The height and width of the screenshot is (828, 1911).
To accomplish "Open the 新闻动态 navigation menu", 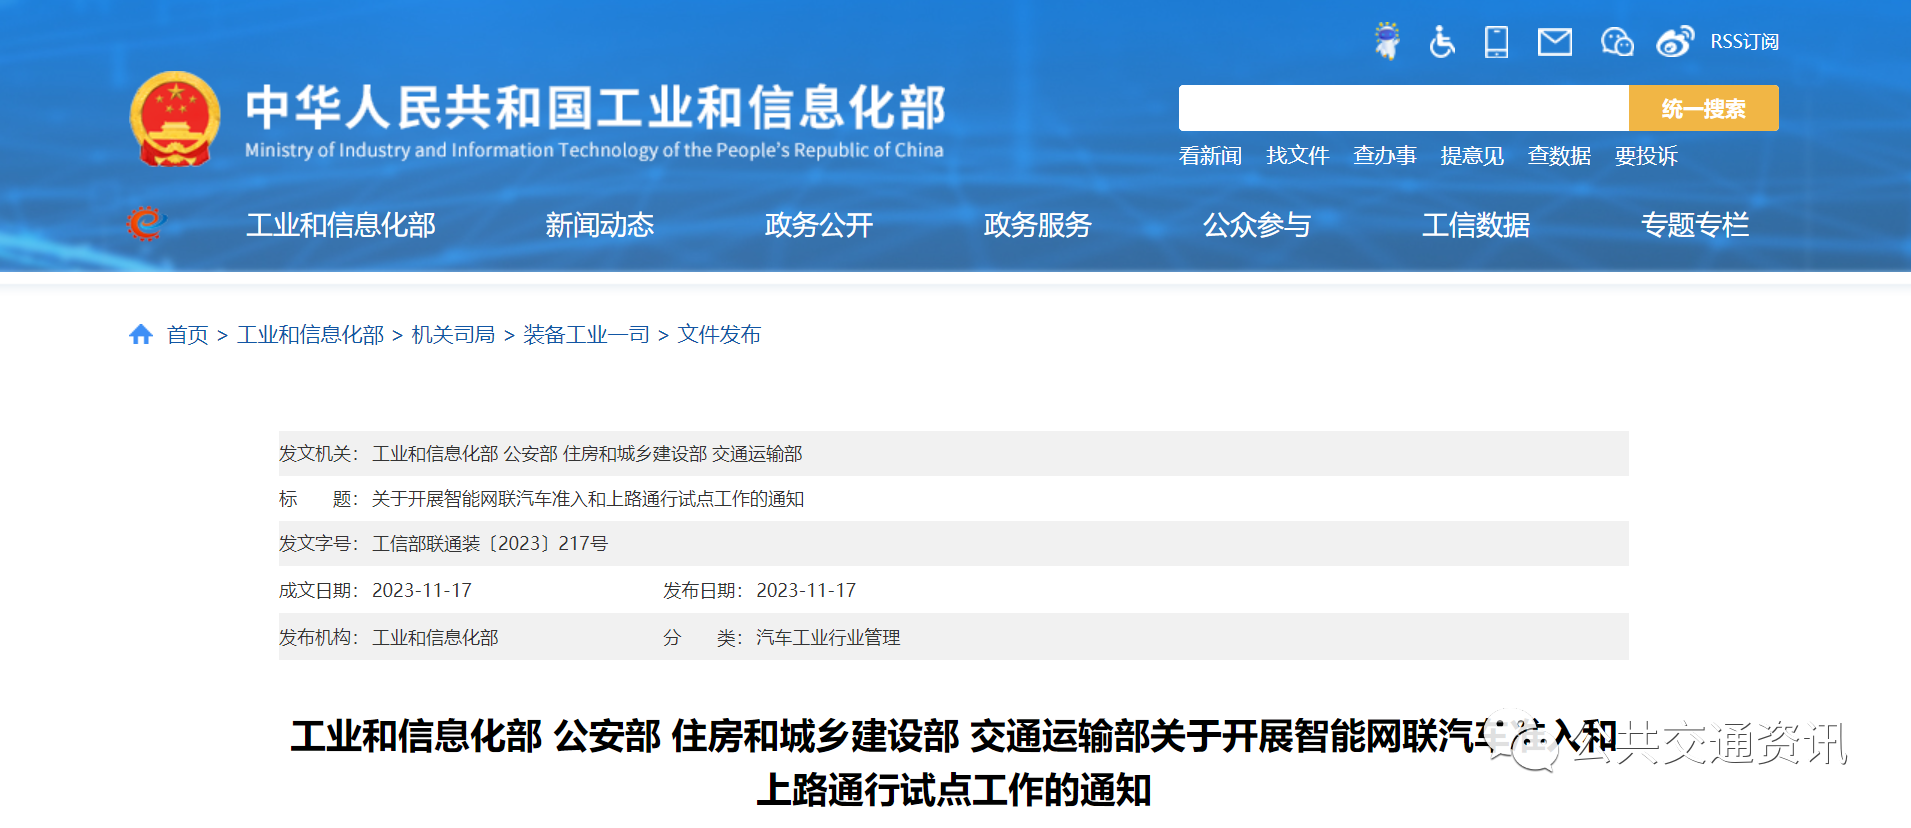I will coord(599,225).
